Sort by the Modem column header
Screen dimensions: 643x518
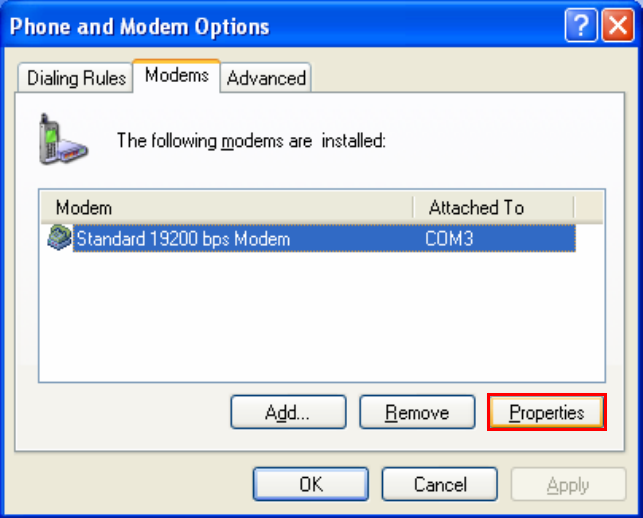(226, 207)
